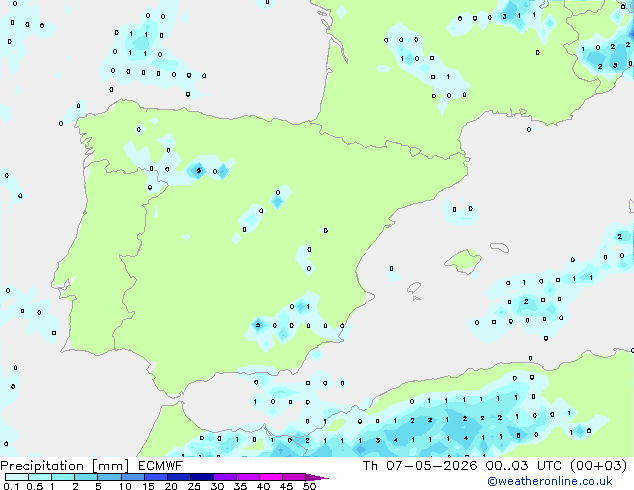Click the 'Th 07-05-2026' date text

click(x=420, y=466)
